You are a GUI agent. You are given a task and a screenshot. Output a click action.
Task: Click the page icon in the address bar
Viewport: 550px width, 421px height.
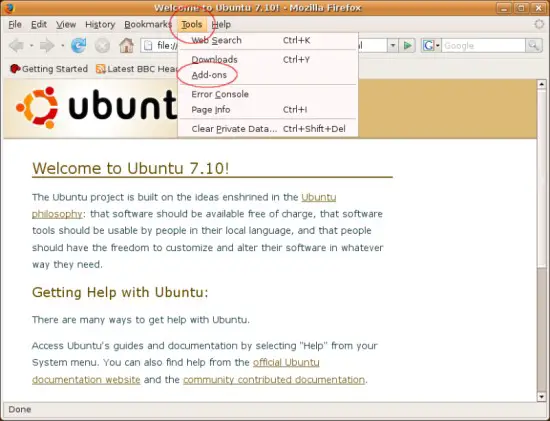pos(148,46)
